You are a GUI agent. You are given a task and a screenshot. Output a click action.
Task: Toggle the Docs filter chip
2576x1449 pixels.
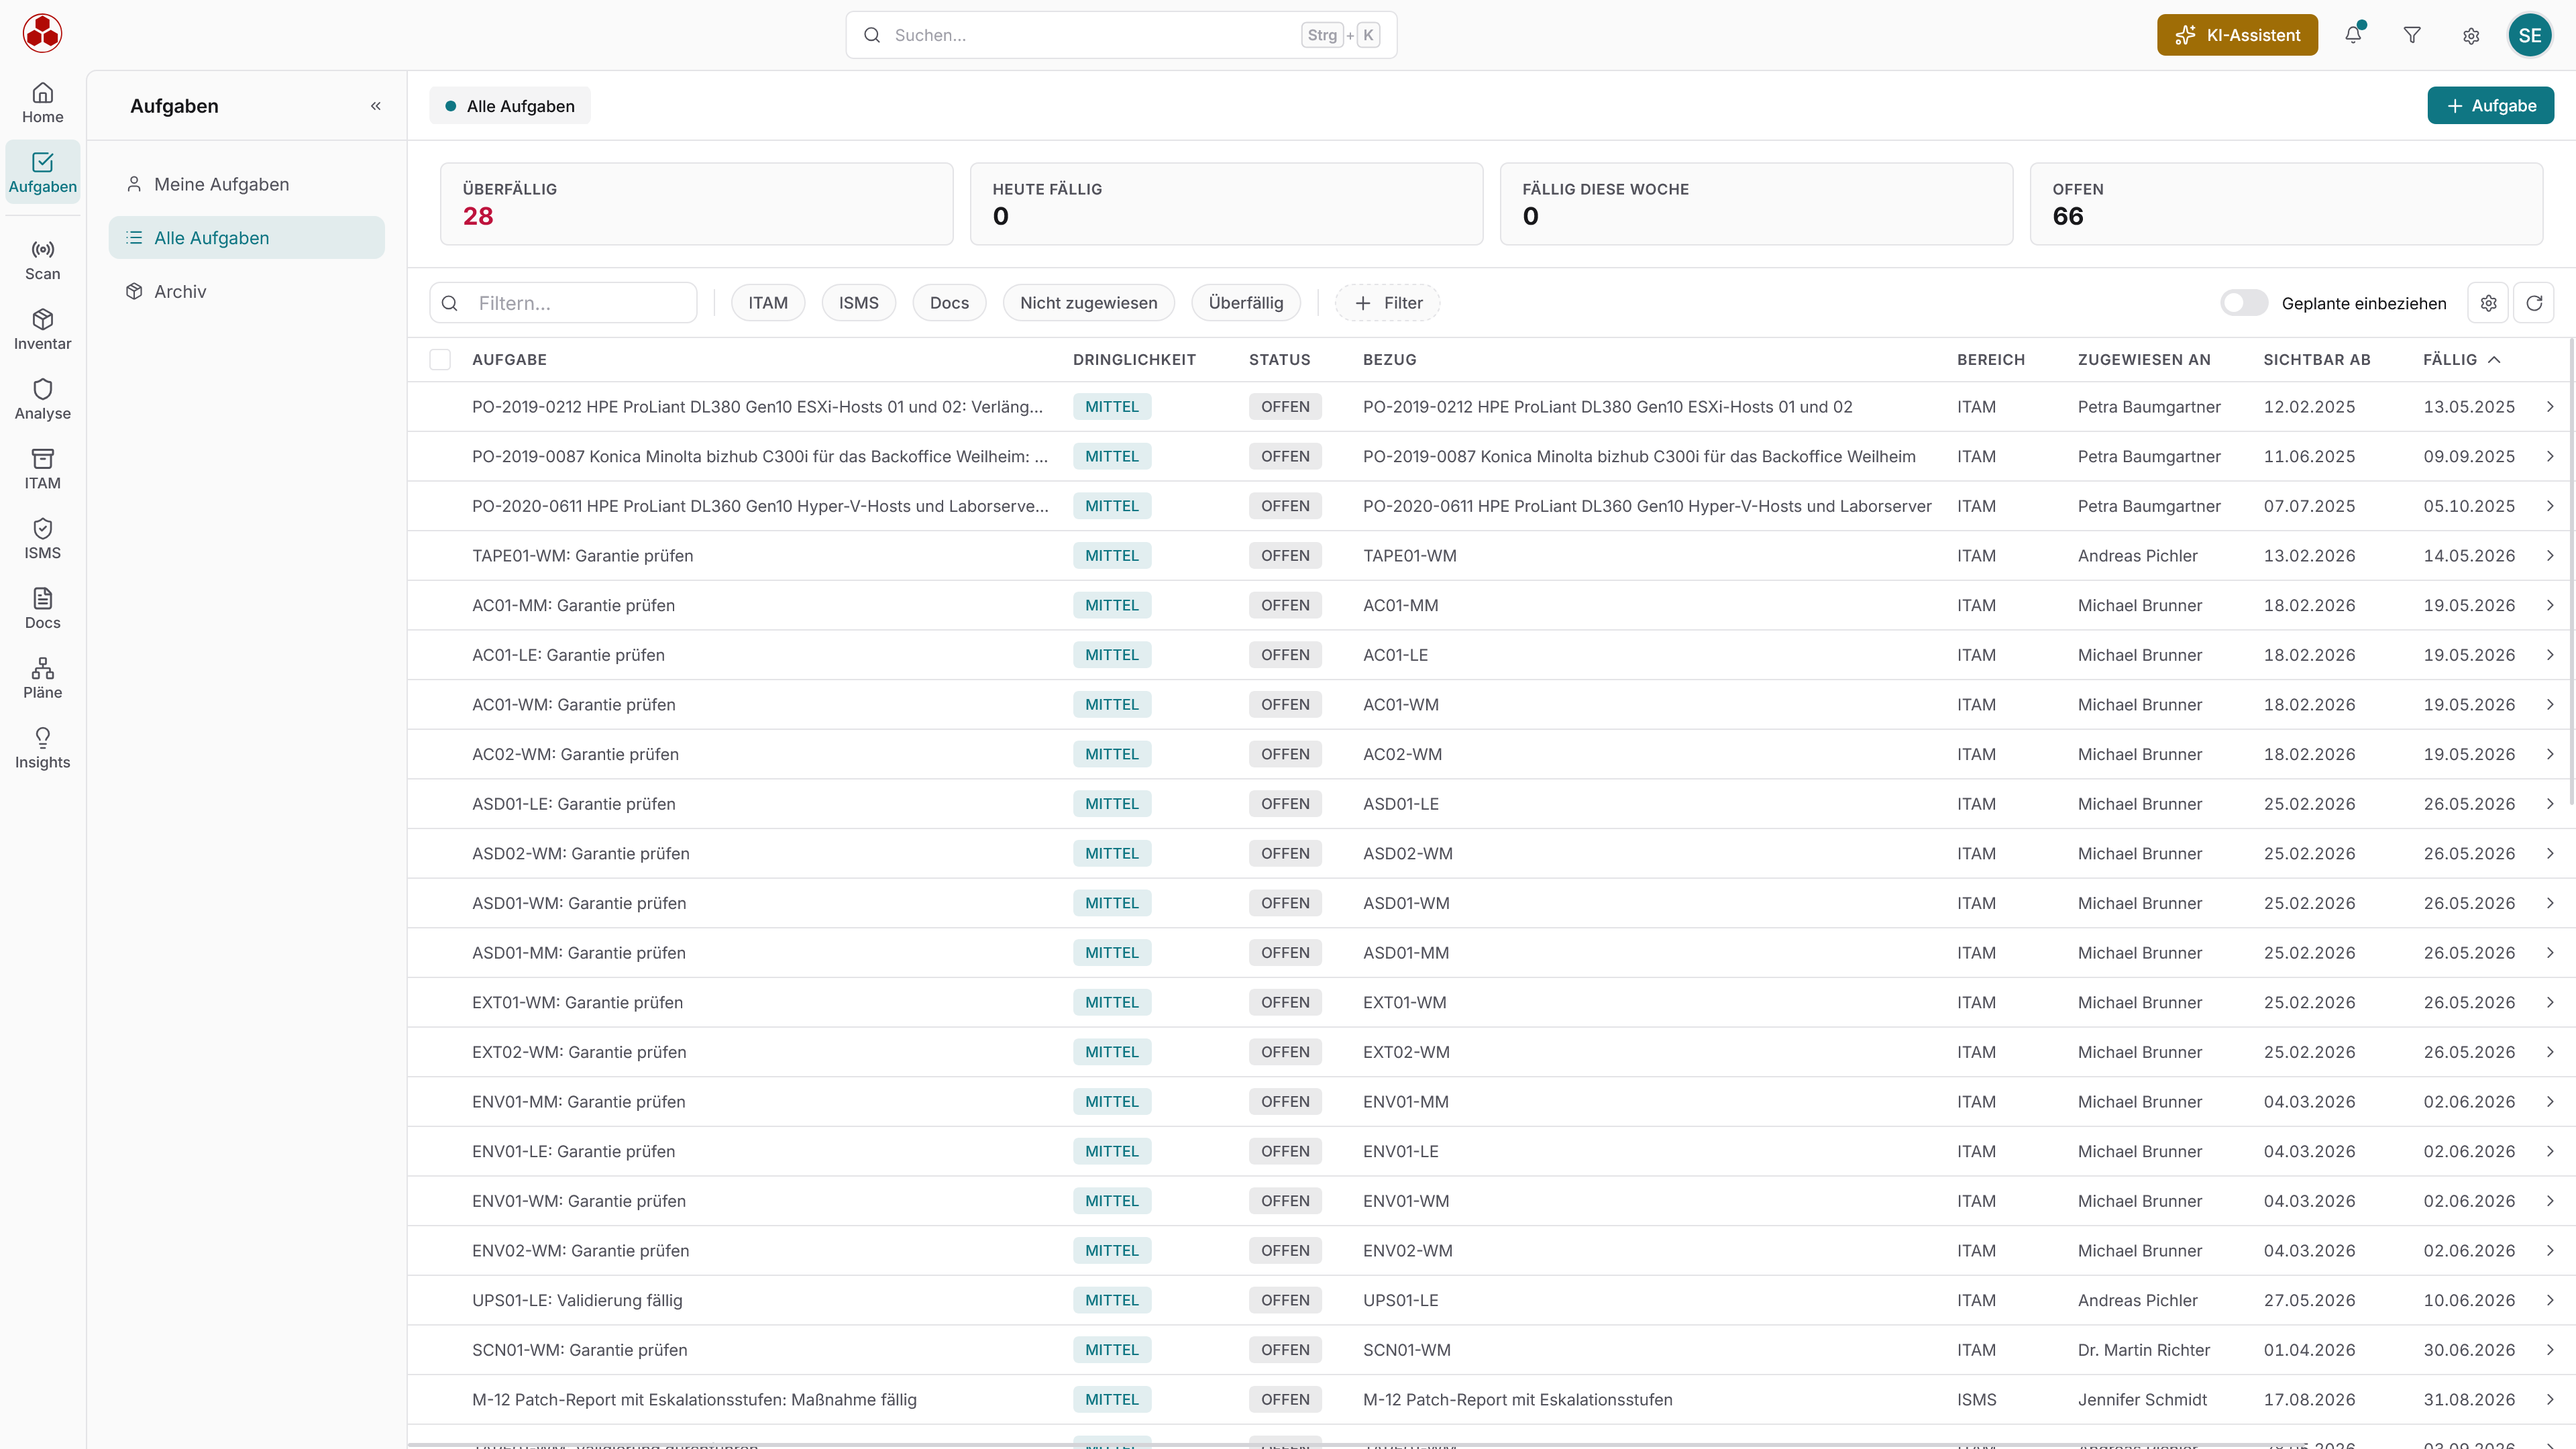(949, 303)
